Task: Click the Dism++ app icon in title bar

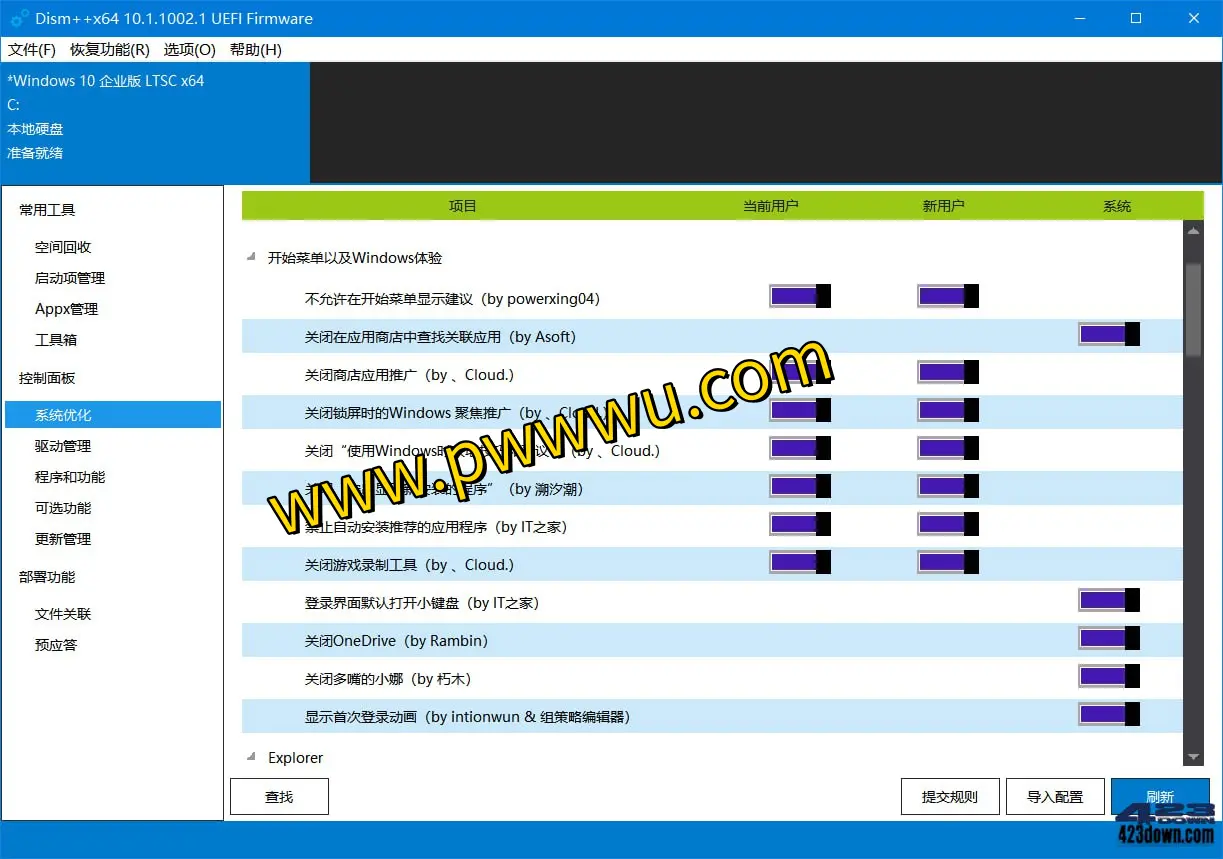Action: pyautogui.click(x=19, y=18)
